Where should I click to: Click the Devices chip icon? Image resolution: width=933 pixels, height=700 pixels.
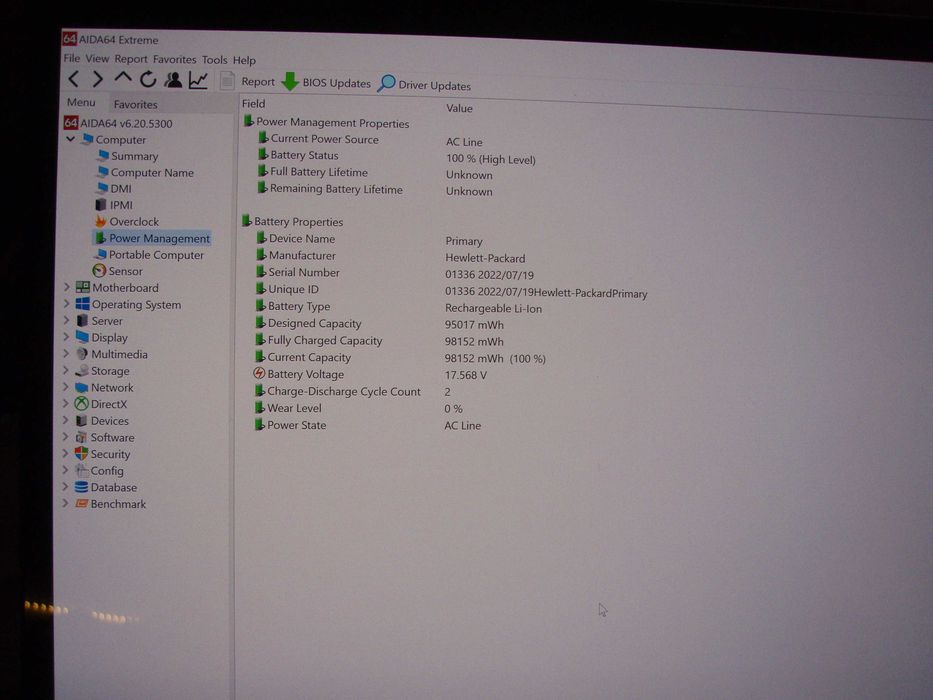[x=82, y=421]
